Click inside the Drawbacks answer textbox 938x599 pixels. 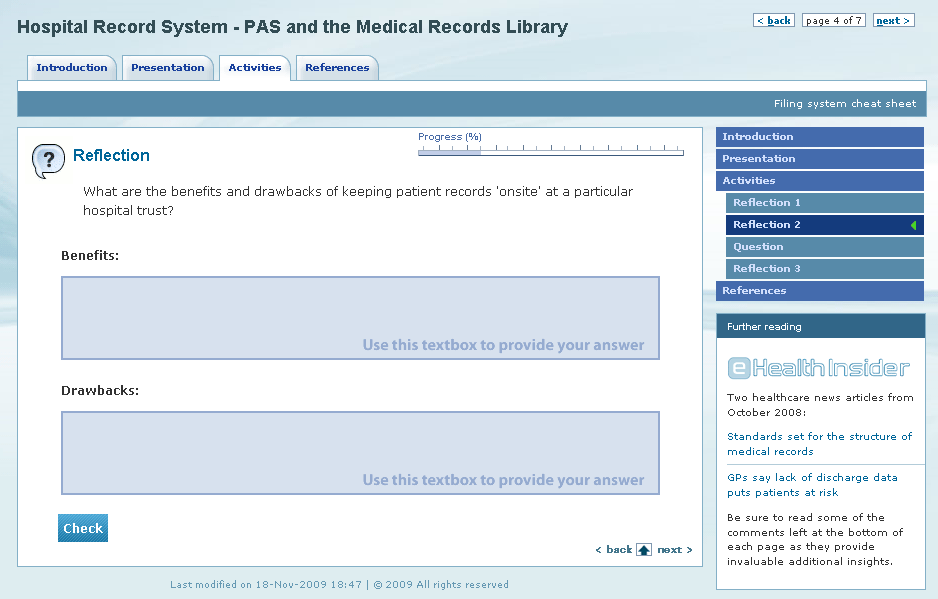click(360, 453)
